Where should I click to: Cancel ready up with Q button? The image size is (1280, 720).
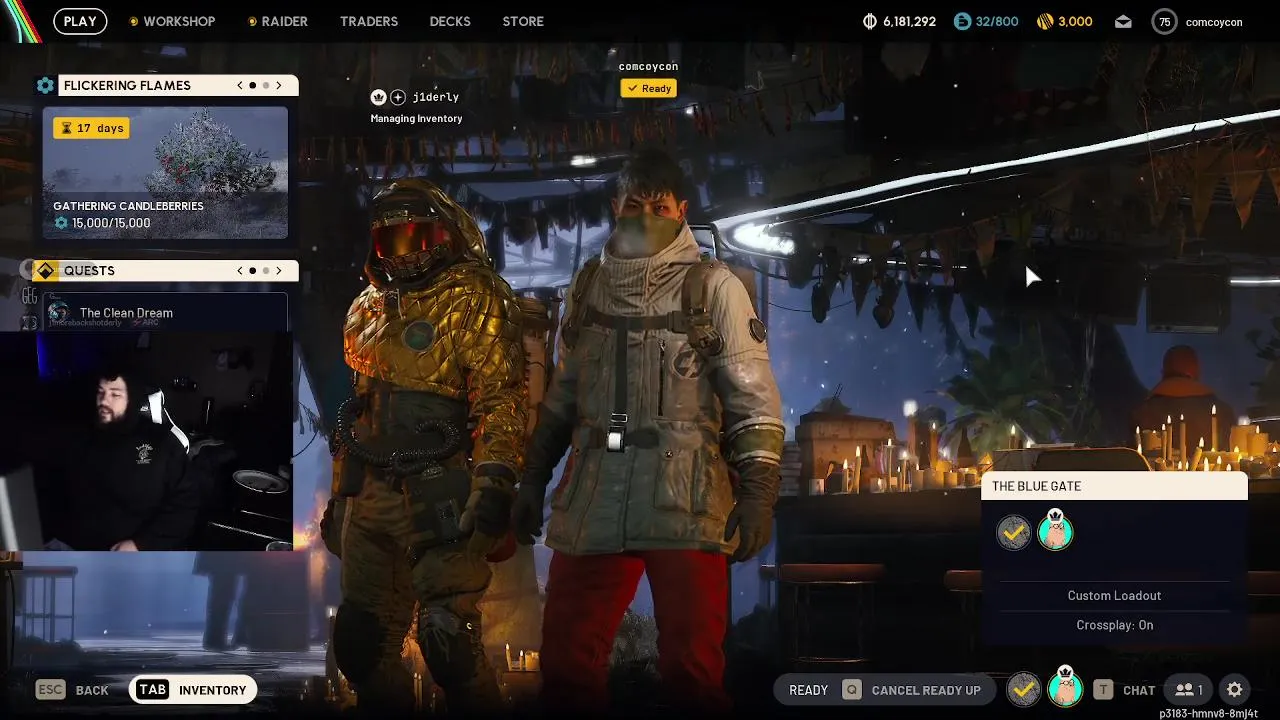click(x=913, y=690)
